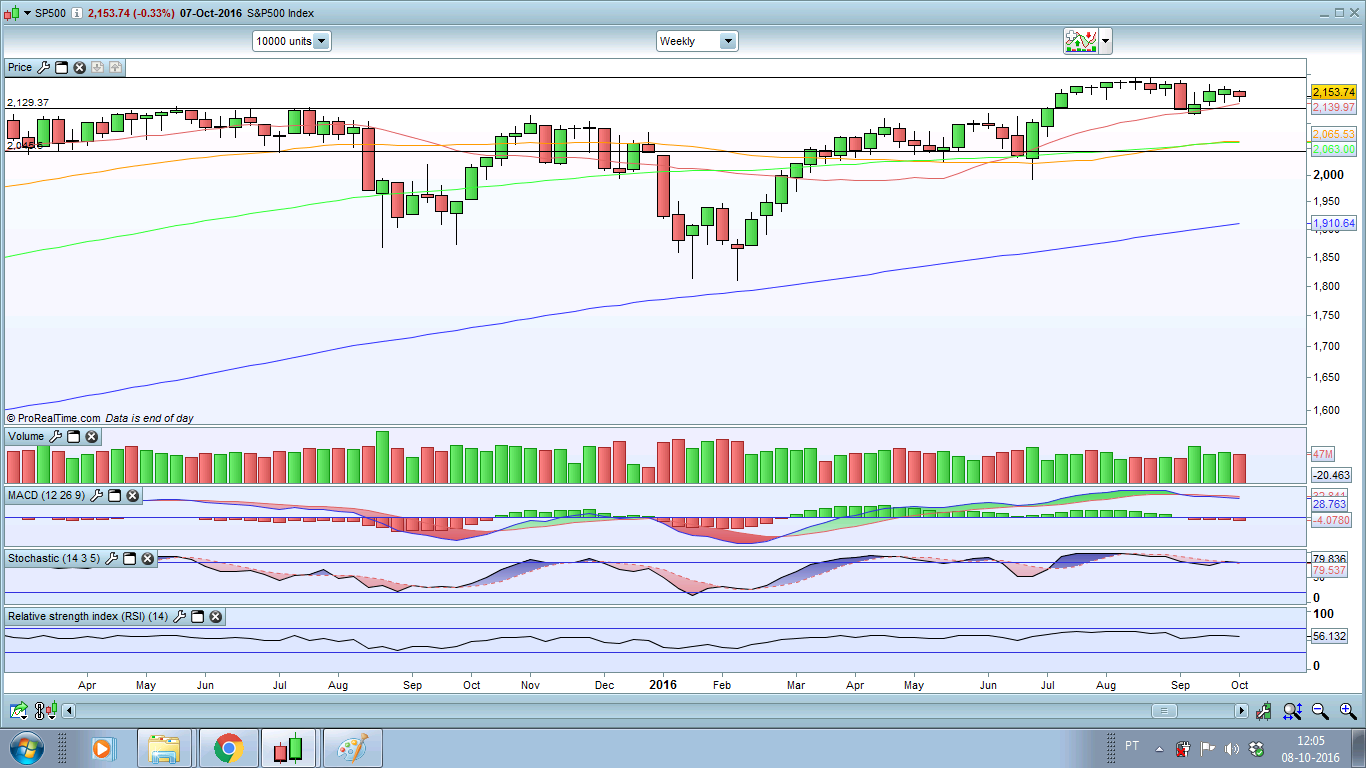Move the Price panel up
The width and height of the screenshot is (1366, 768).
[x=115, y=67]
